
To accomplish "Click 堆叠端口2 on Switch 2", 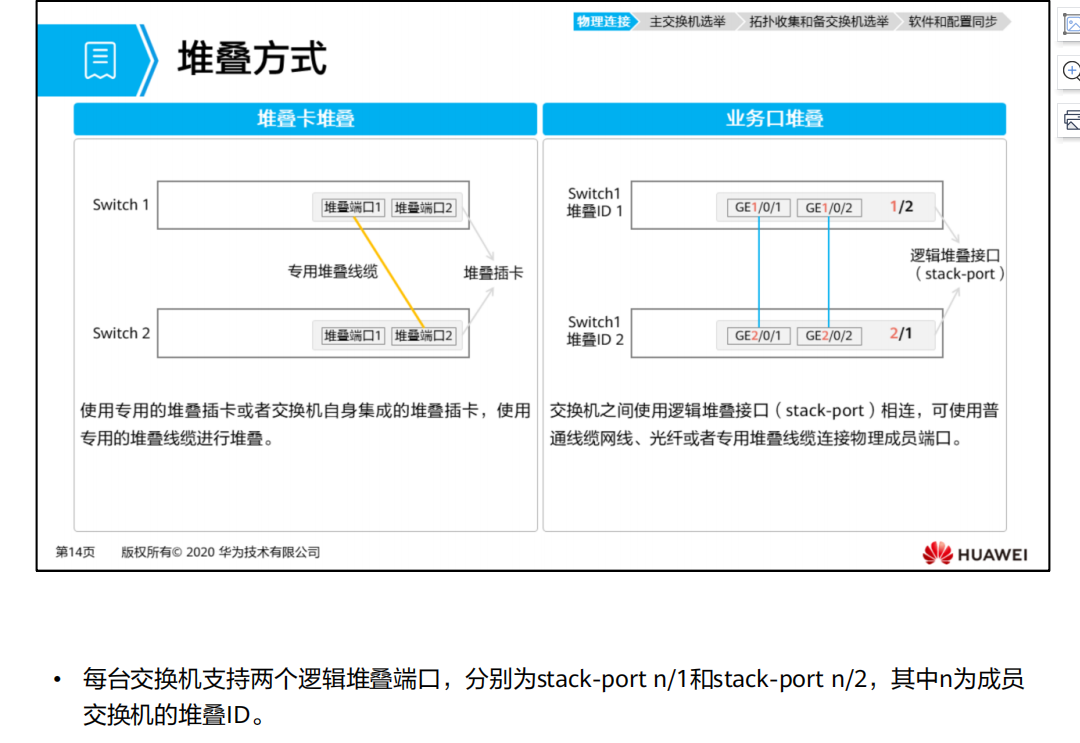I will (x=424, y=335).
